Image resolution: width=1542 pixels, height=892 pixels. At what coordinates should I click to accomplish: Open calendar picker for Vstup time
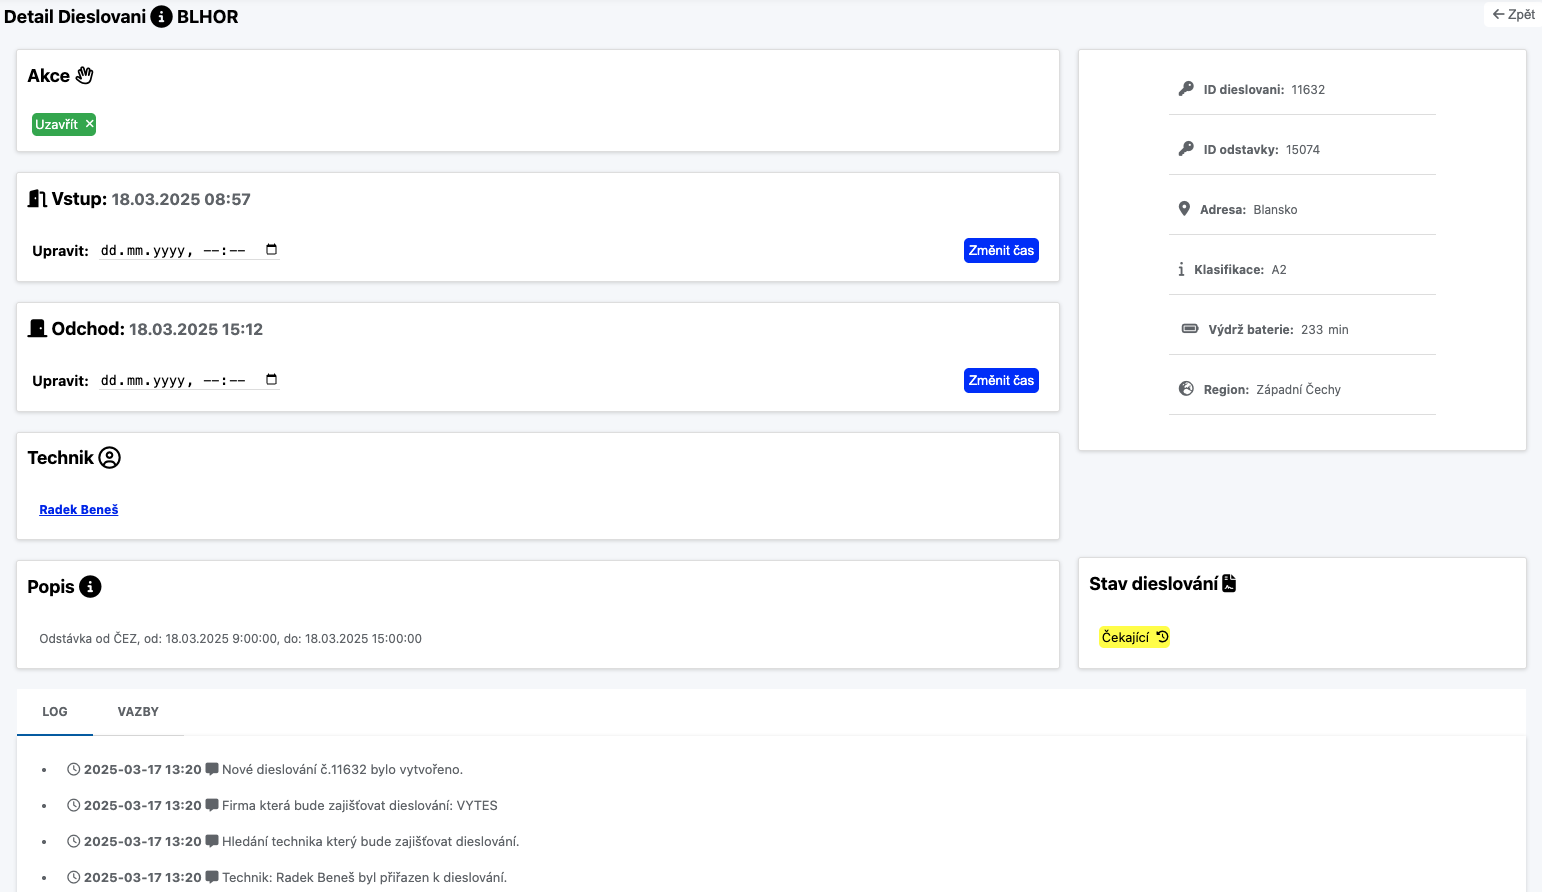coord(271,250)
